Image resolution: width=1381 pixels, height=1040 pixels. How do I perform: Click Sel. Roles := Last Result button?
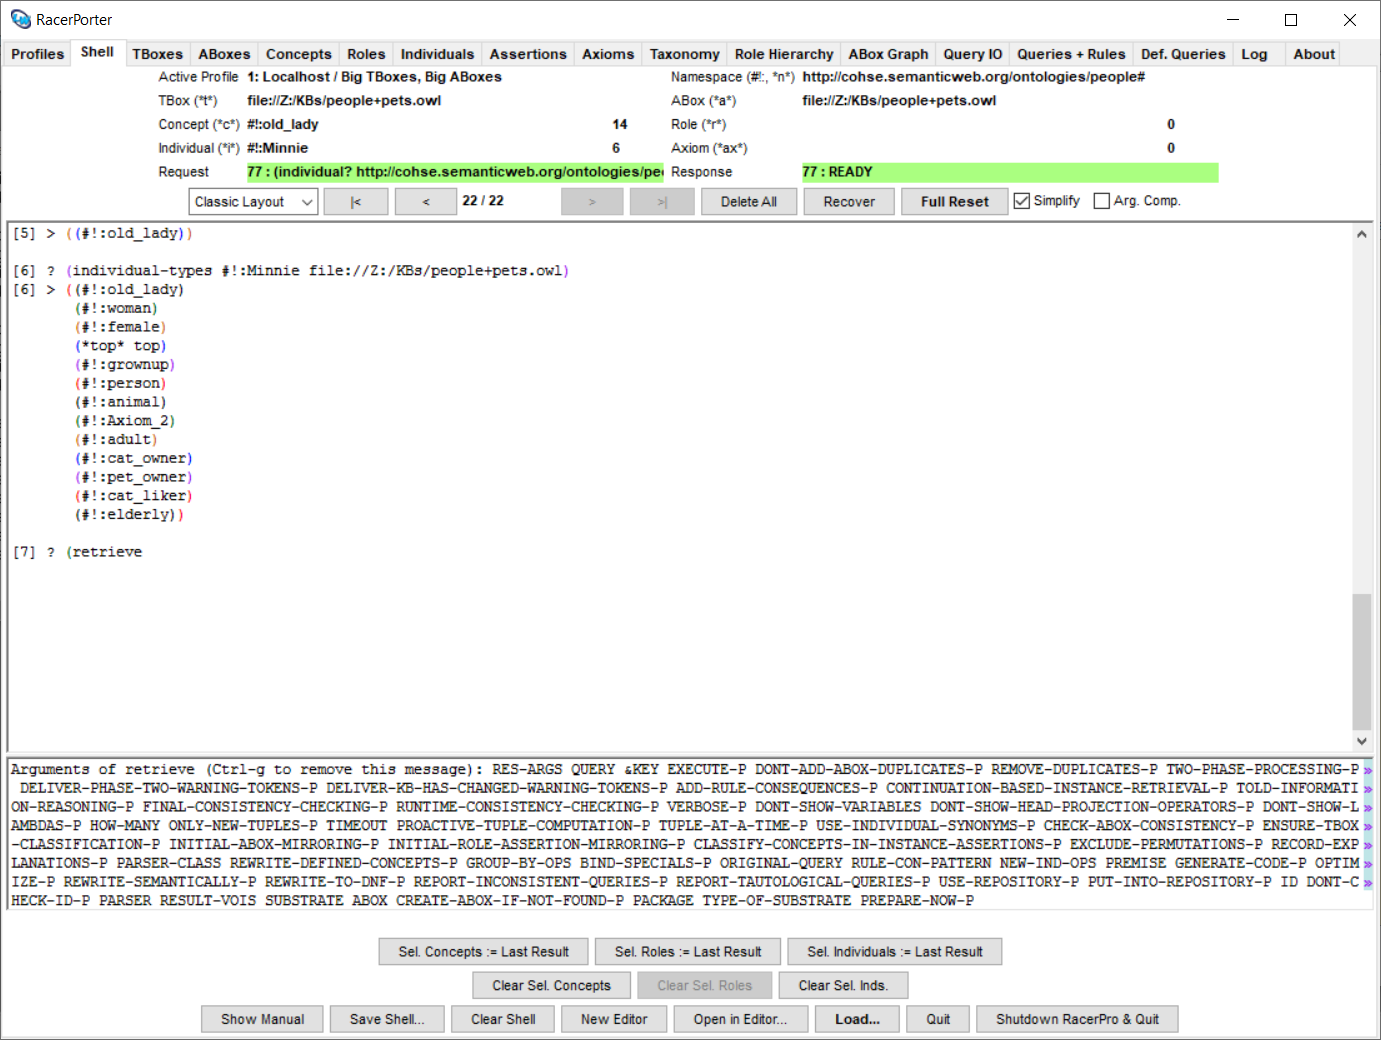point(688,952)
